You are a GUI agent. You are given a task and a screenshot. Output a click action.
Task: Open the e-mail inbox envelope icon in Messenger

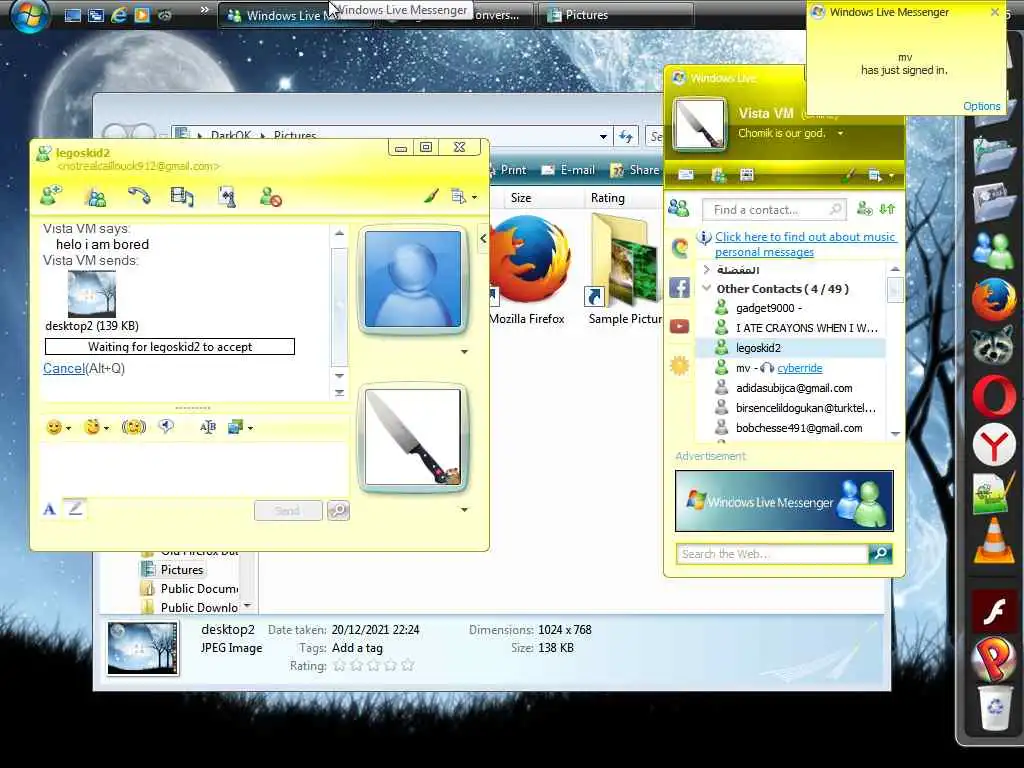686,174
